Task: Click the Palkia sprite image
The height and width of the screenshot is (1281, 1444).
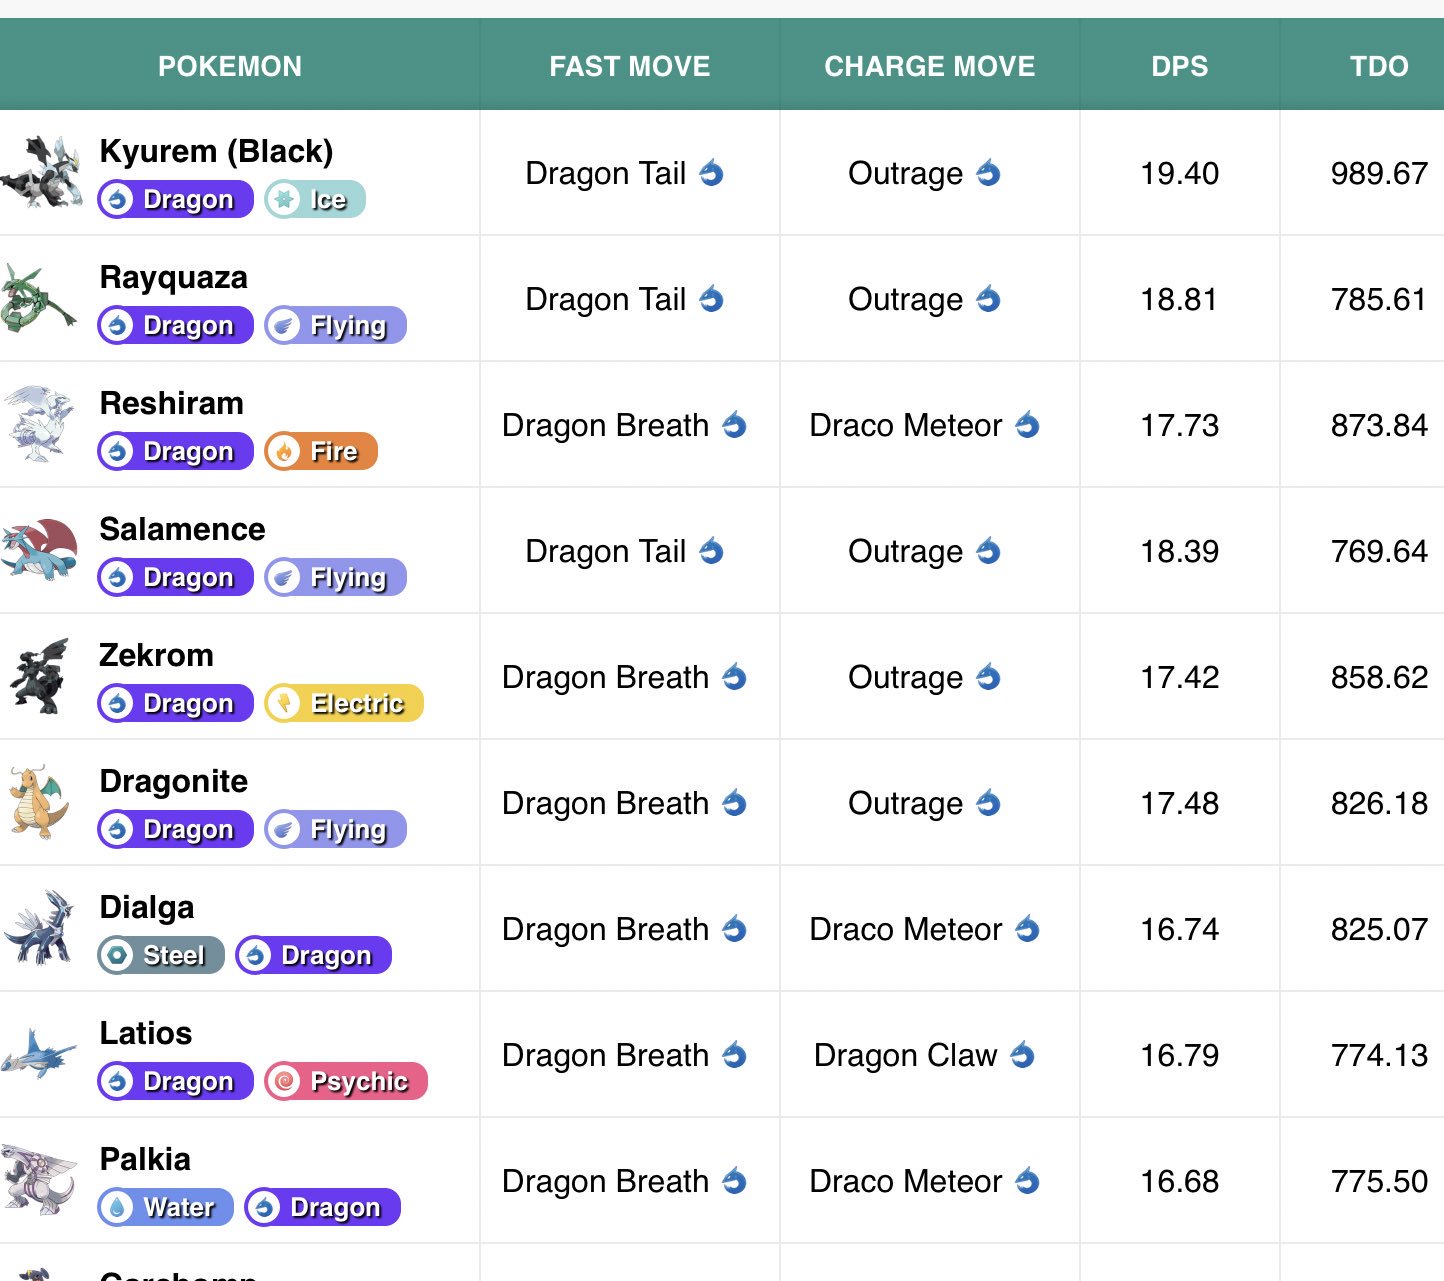Action: pyautogui.click(x=39, y=1180)
